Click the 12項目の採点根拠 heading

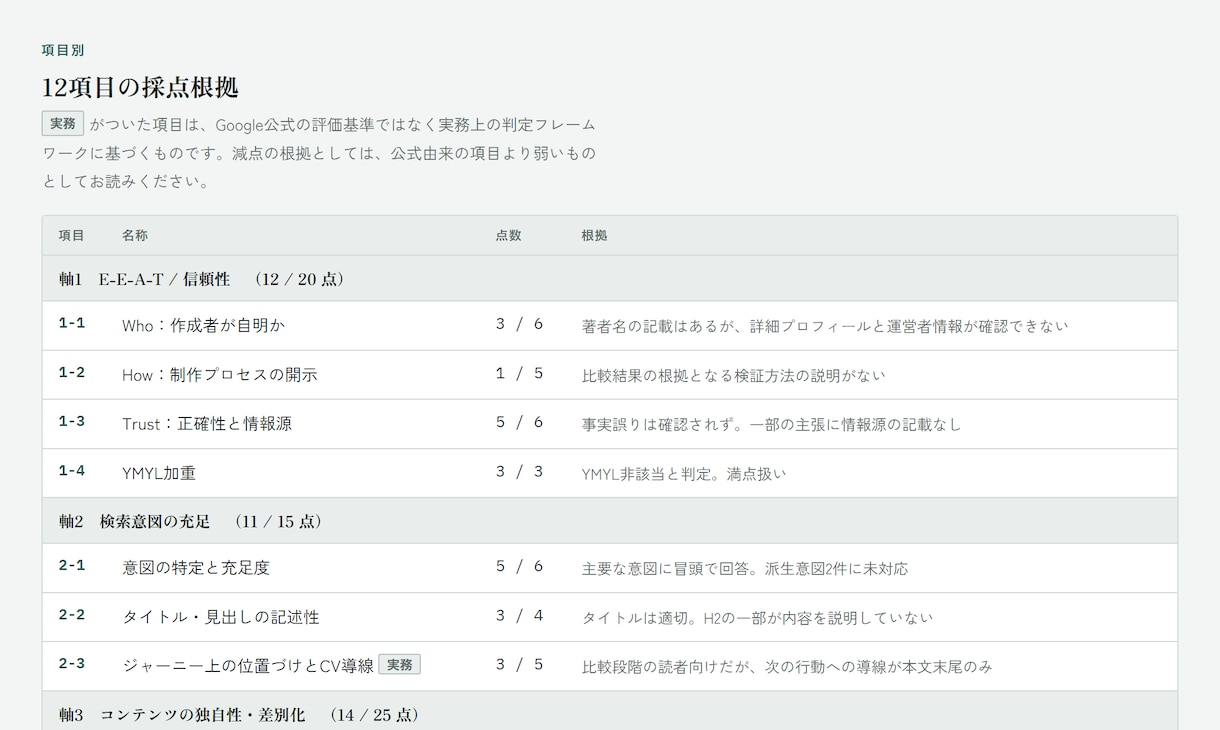(140, 87)
